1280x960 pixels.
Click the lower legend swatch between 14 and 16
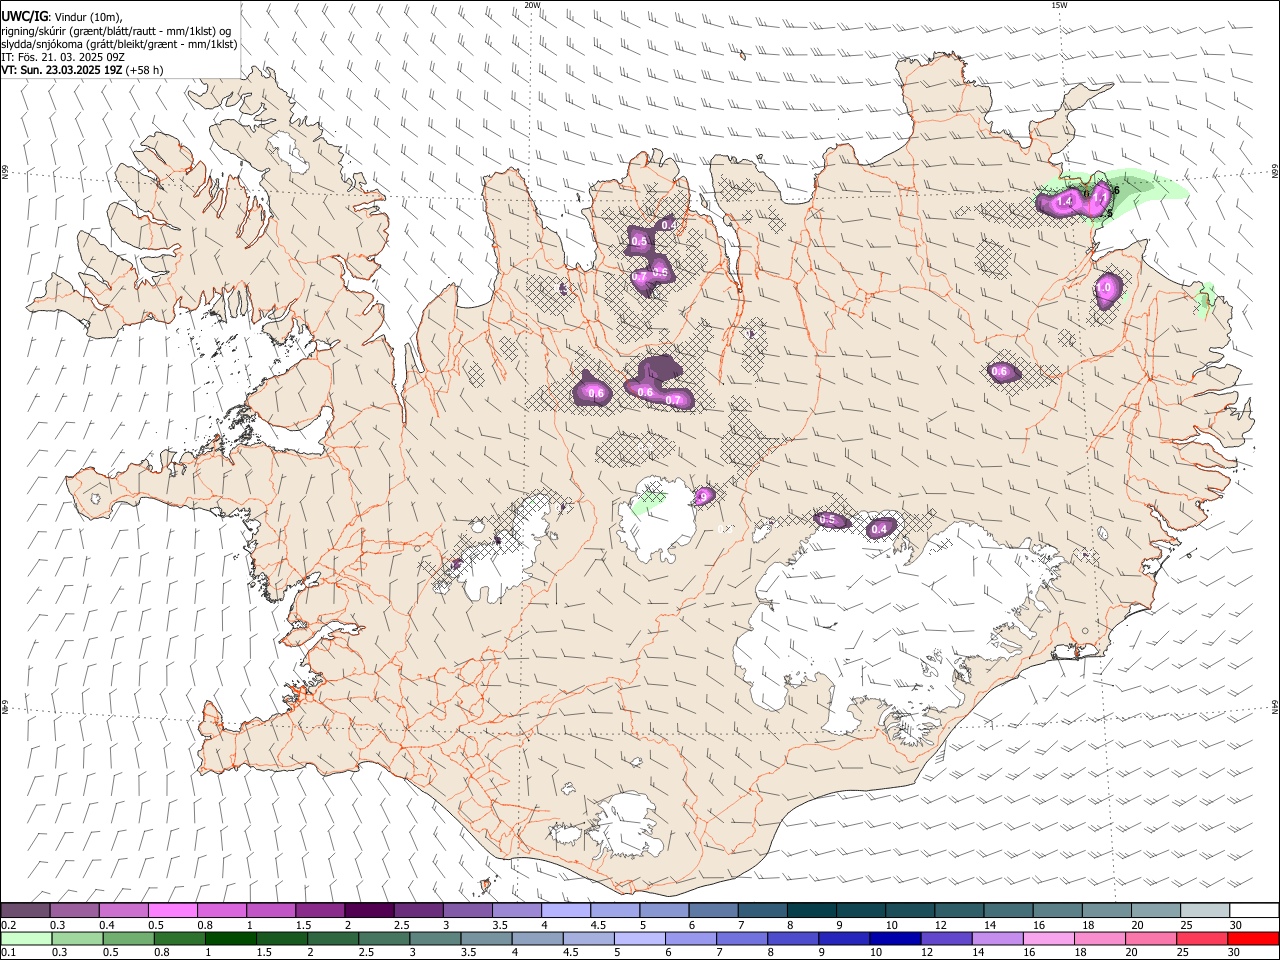[x=996, y=939]
